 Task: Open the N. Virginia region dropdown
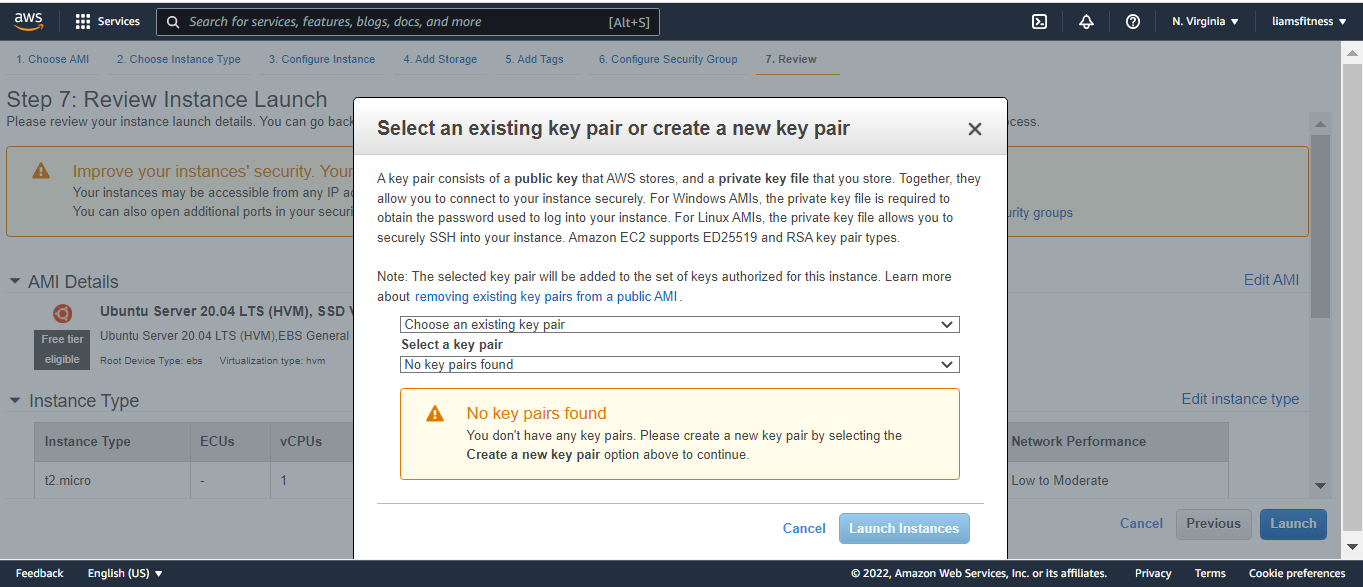tap(1205, 21)
